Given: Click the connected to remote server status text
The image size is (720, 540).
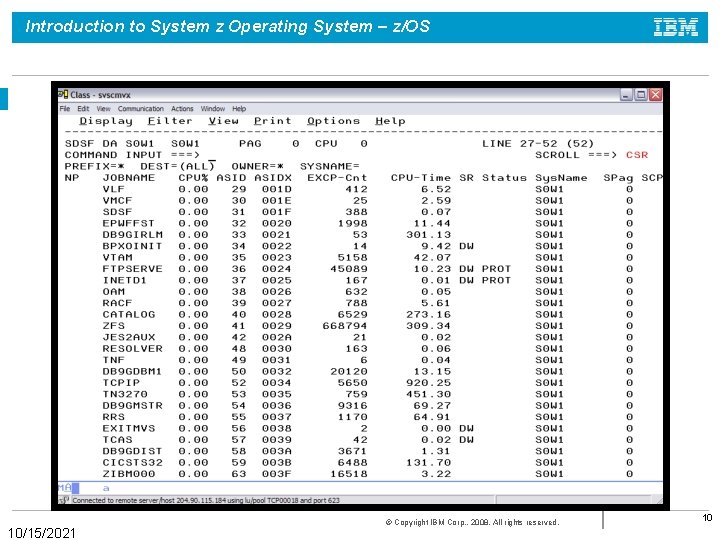Looking at the screenshot, I should [206, 500].
